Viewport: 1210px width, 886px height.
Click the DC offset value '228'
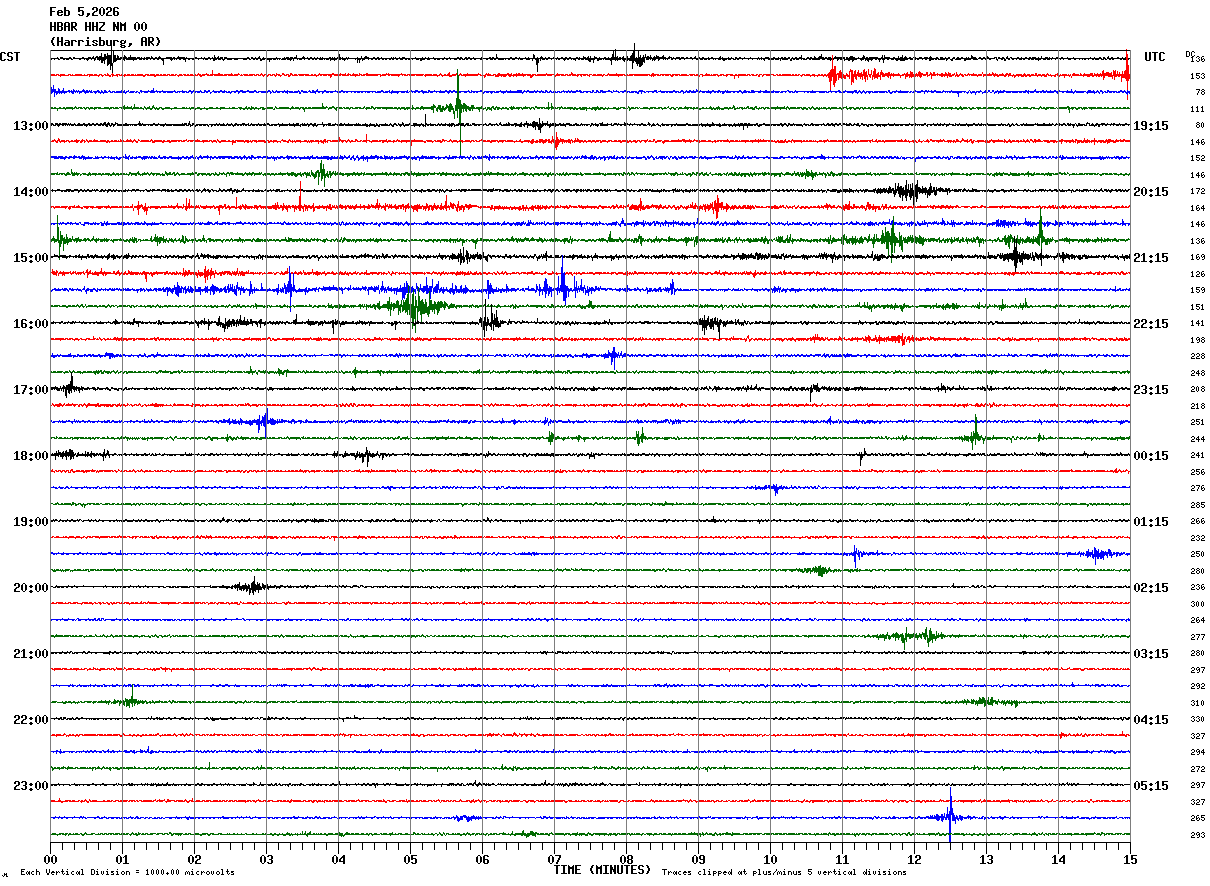point(1197,357)
